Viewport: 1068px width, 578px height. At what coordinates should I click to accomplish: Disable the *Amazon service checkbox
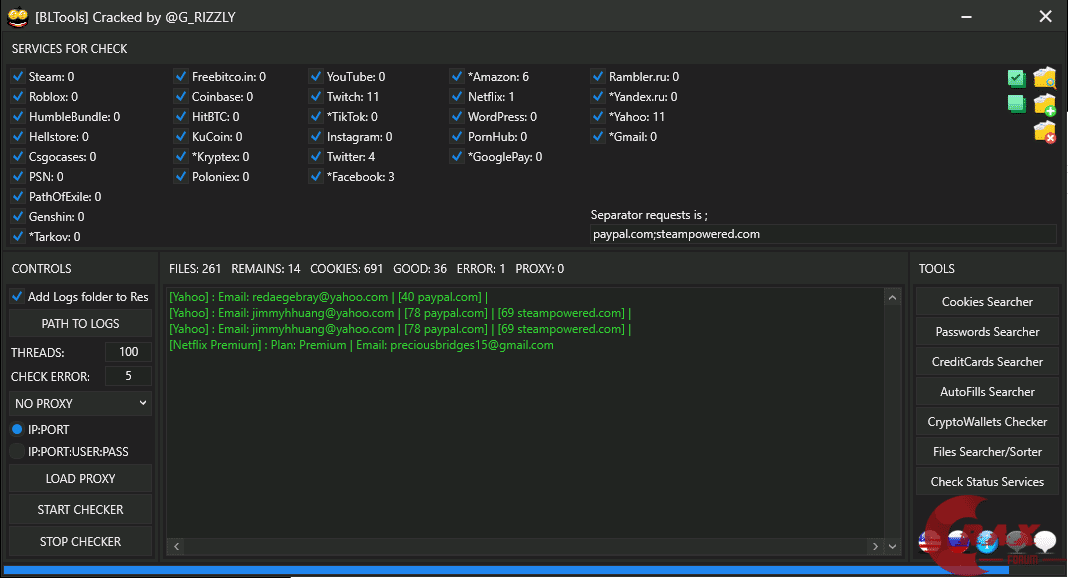click(x=457, y=76)
